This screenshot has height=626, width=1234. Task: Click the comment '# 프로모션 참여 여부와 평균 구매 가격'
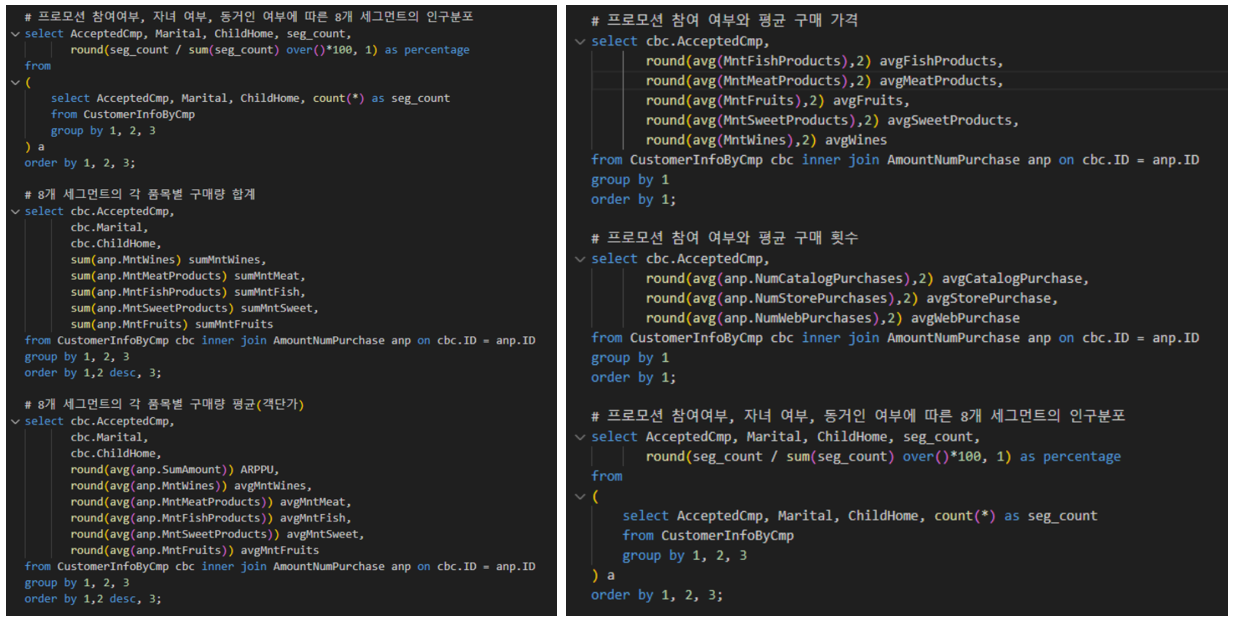725,21
